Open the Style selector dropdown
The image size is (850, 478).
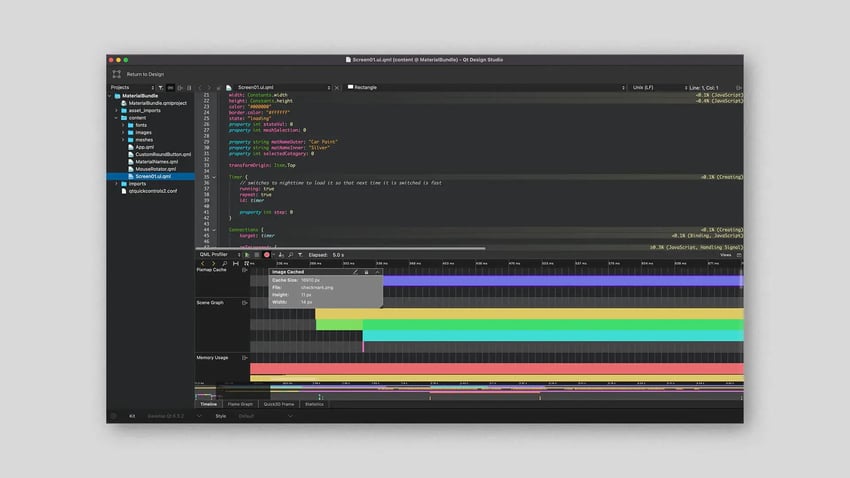tap(266, 416)
